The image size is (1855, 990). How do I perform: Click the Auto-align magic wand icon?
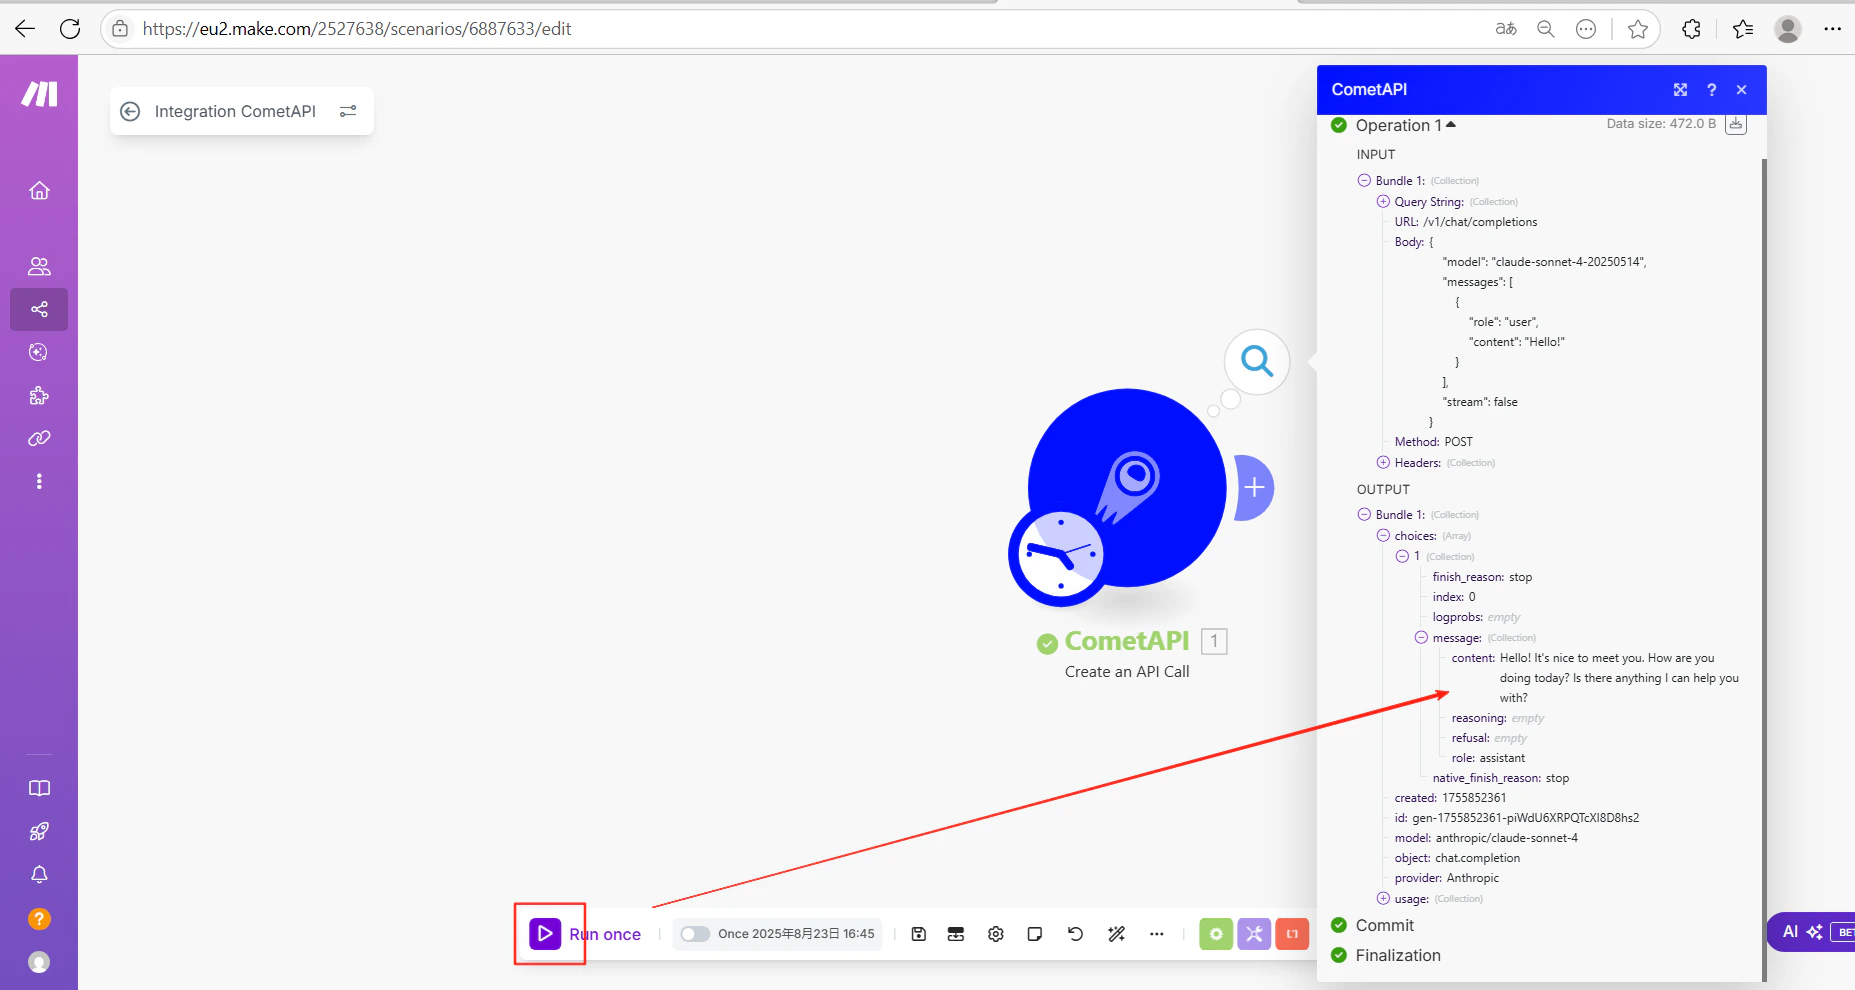tap(1117, 934)
